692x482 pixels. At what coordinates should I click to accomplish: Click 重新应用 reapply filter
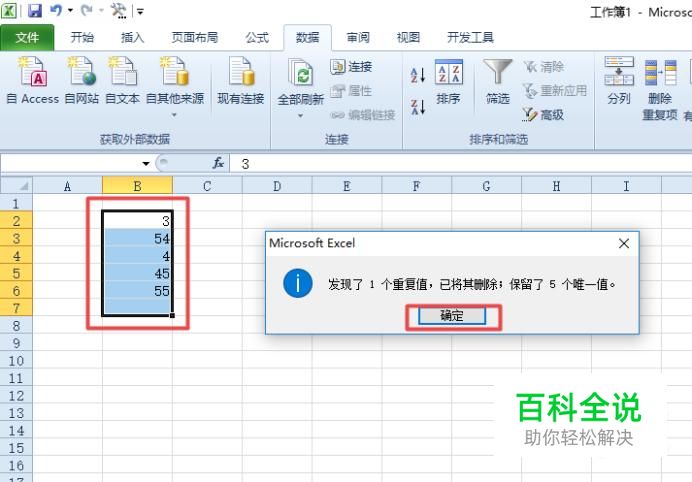(x=555, y=91)
